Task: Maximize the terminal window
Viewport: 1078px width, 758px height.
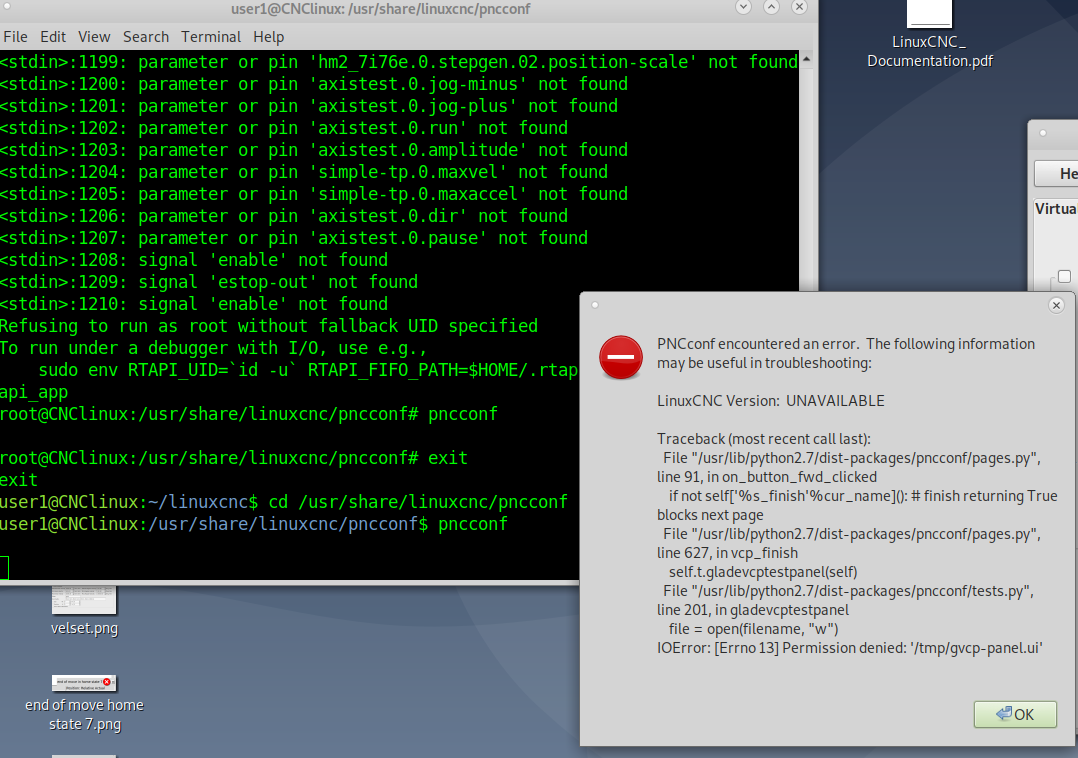Action: (x=771, y=8)
